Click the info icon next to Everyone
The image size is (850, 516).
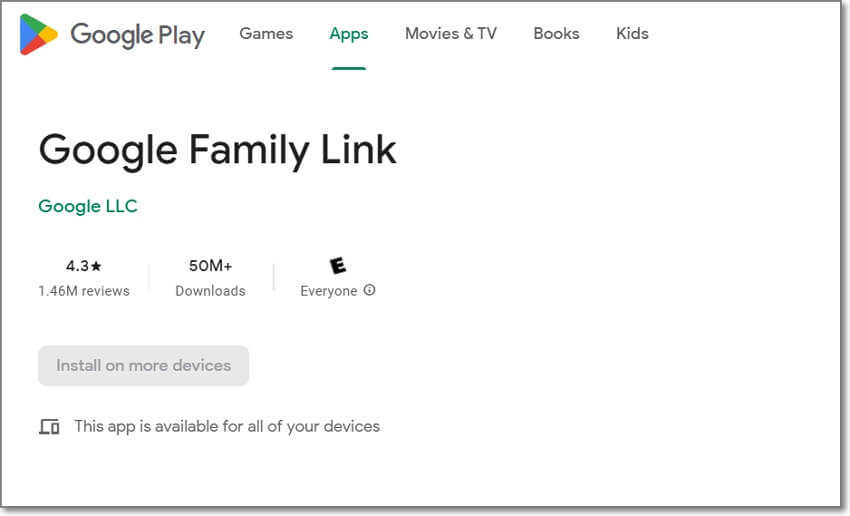370,291
